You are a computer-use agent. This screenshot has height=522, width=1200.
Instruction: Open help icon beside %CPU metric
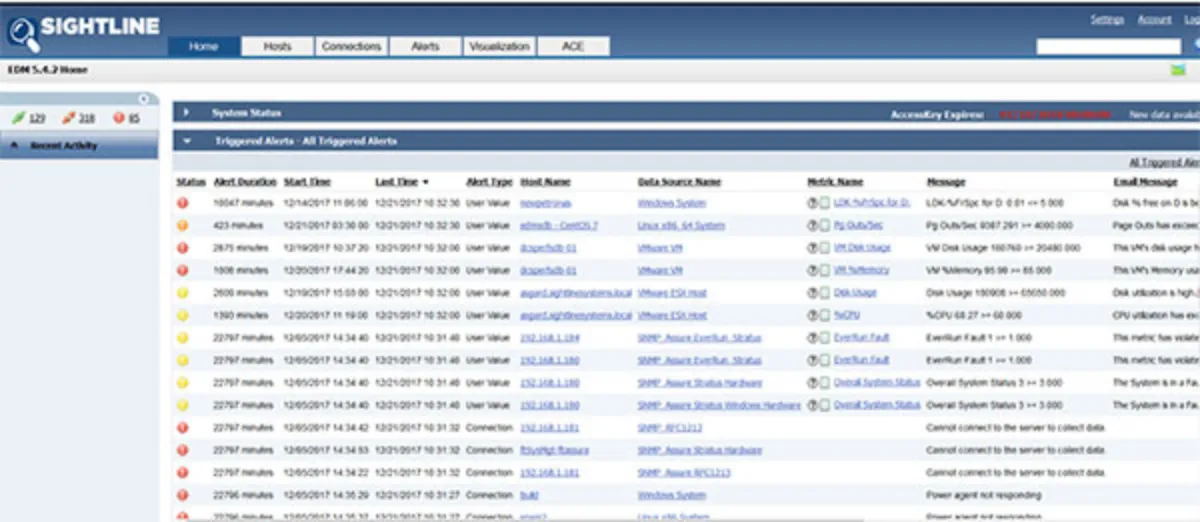point(812,315)
